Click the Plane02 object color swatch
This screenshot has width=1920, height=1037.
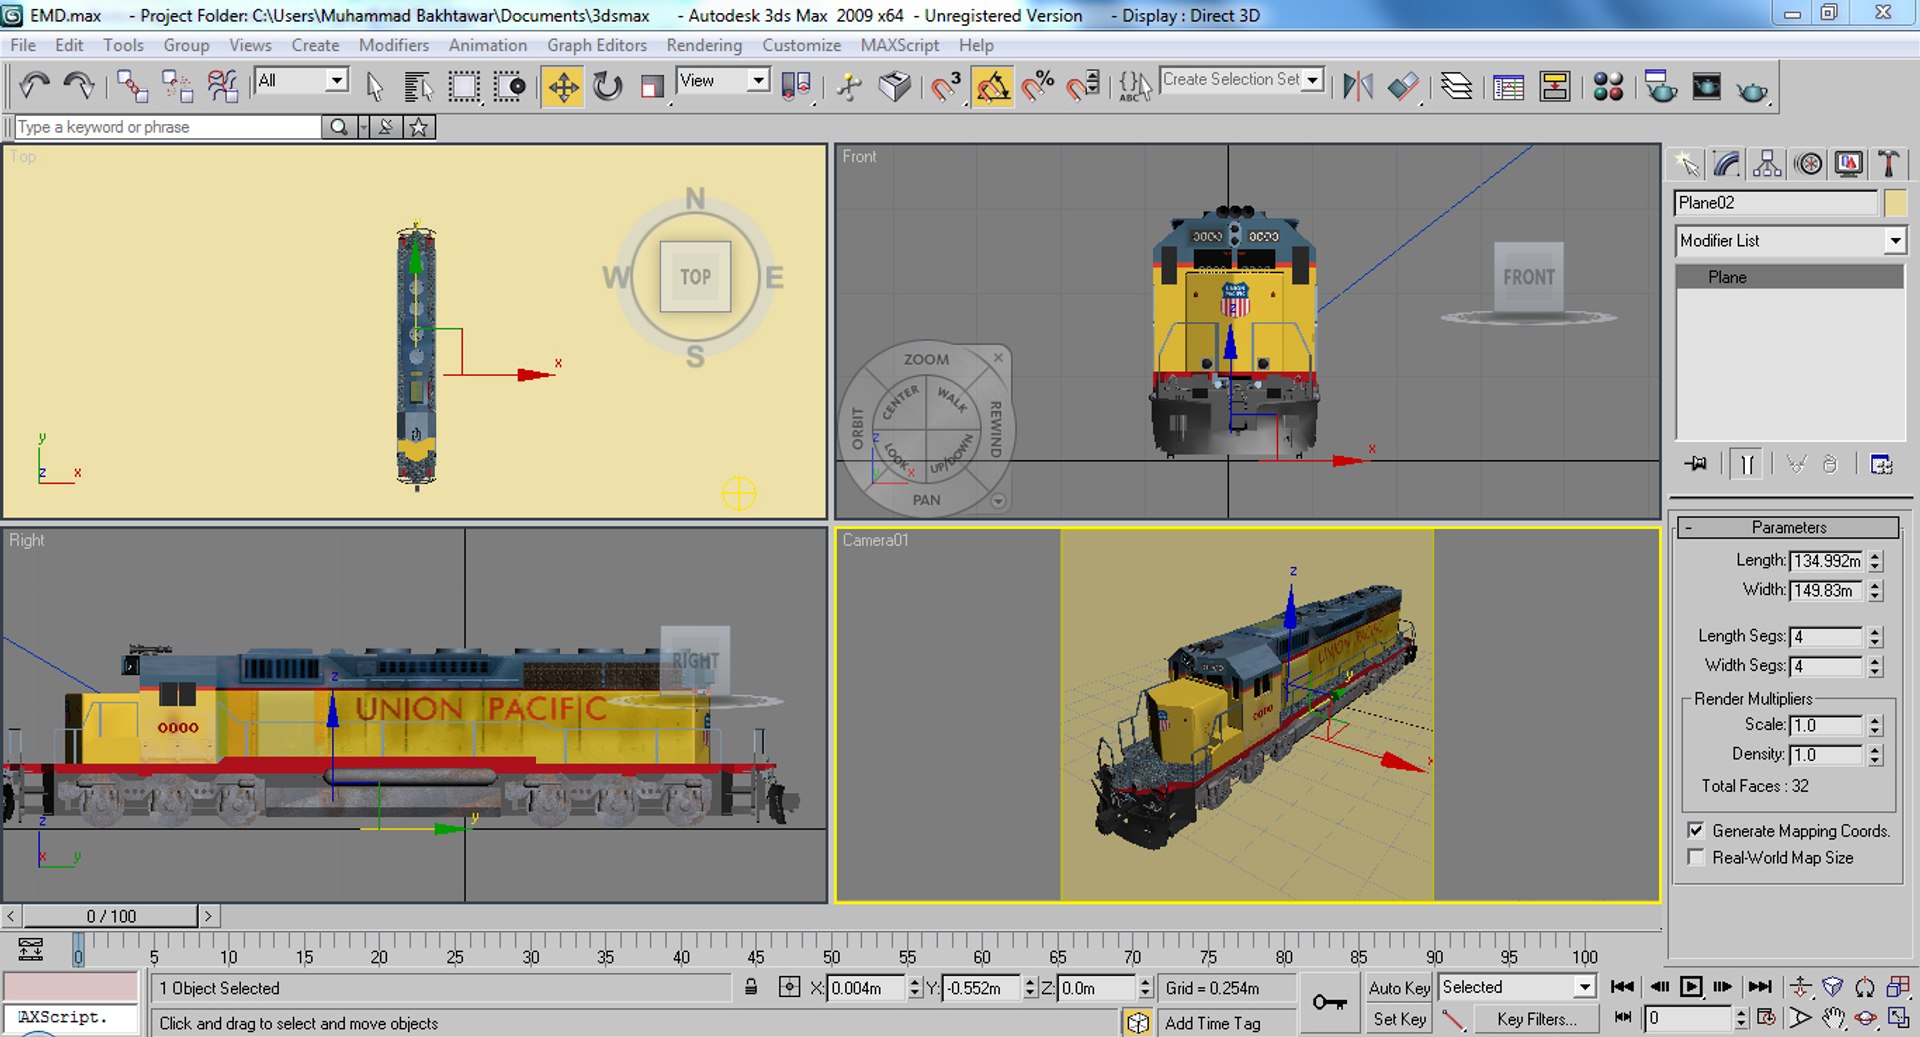tap(1895, 203)
